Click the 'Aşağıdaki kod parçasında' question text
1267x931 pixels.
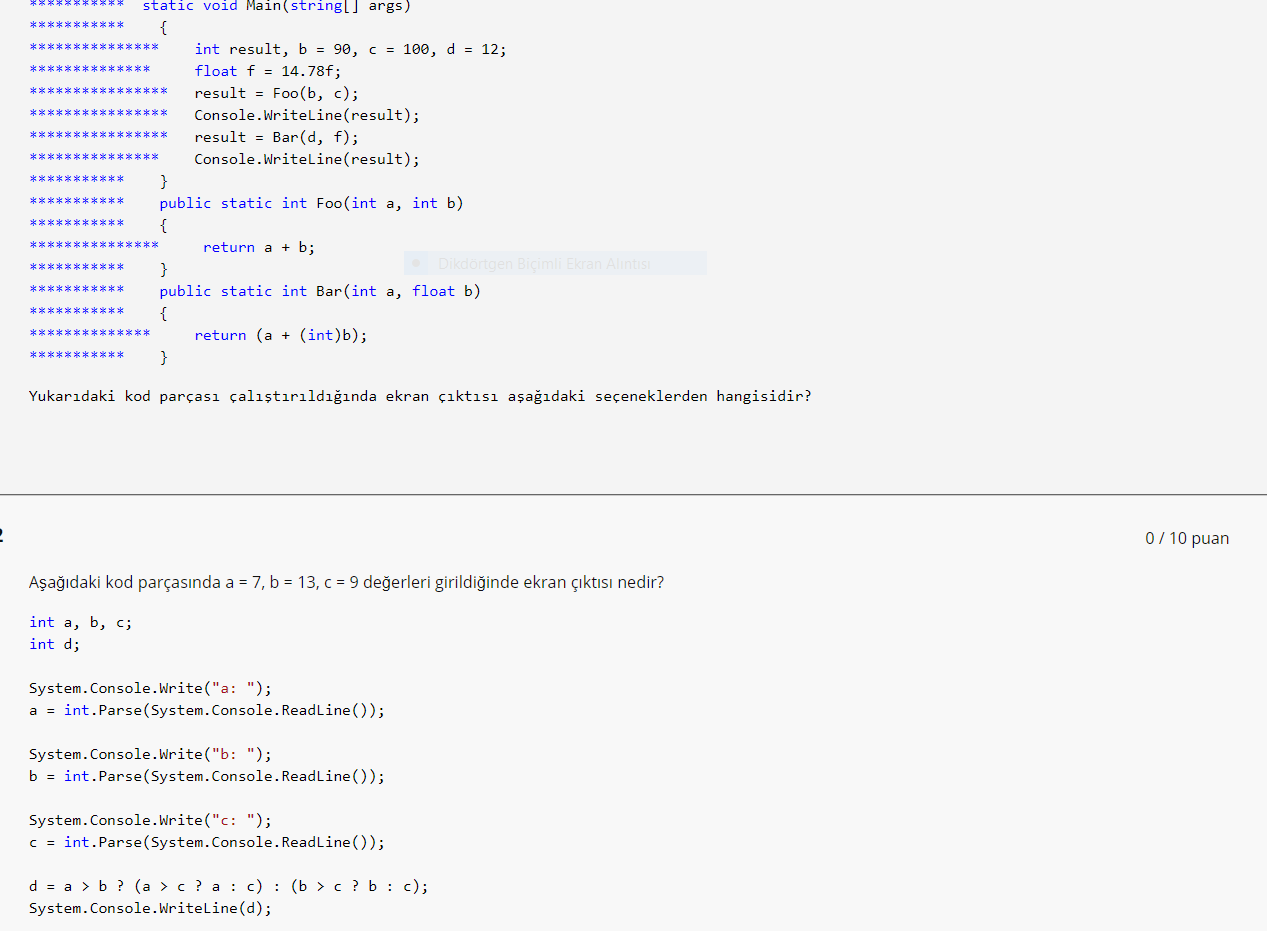346,582
